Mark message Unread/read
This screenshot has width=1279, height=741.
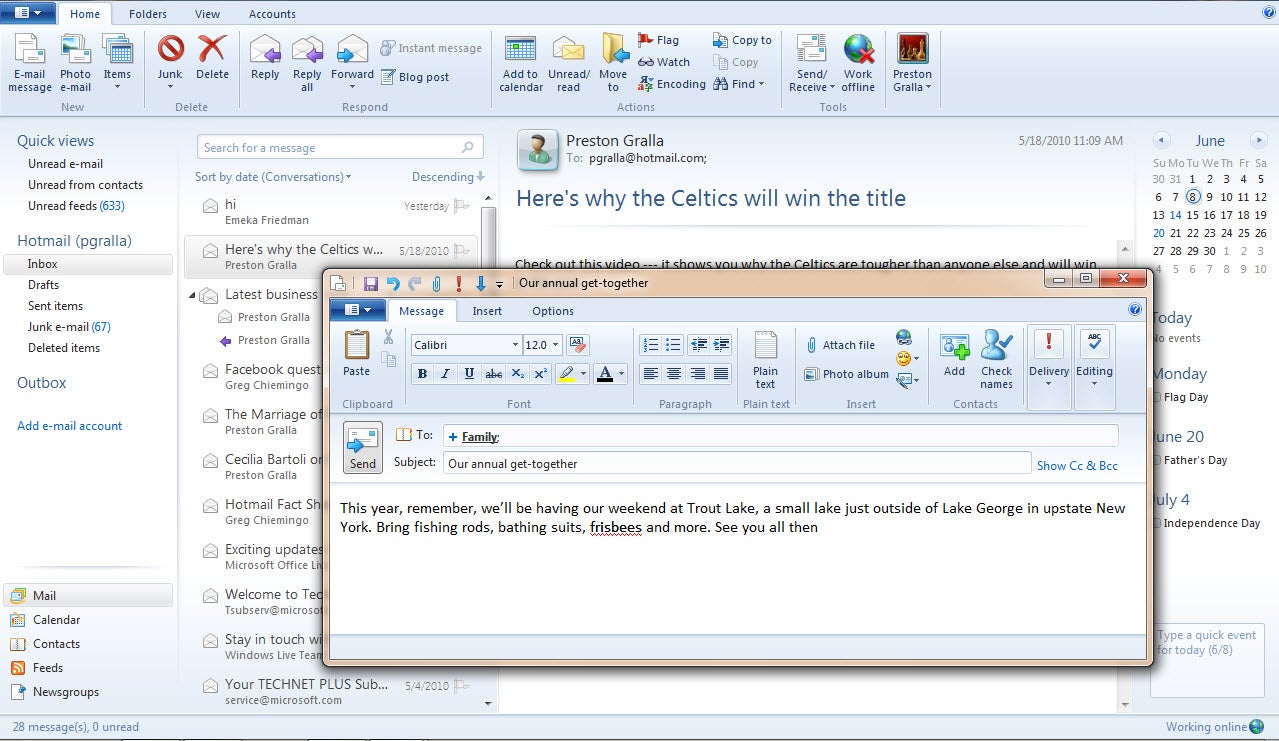pyautogui.click(x=569, y=63)
